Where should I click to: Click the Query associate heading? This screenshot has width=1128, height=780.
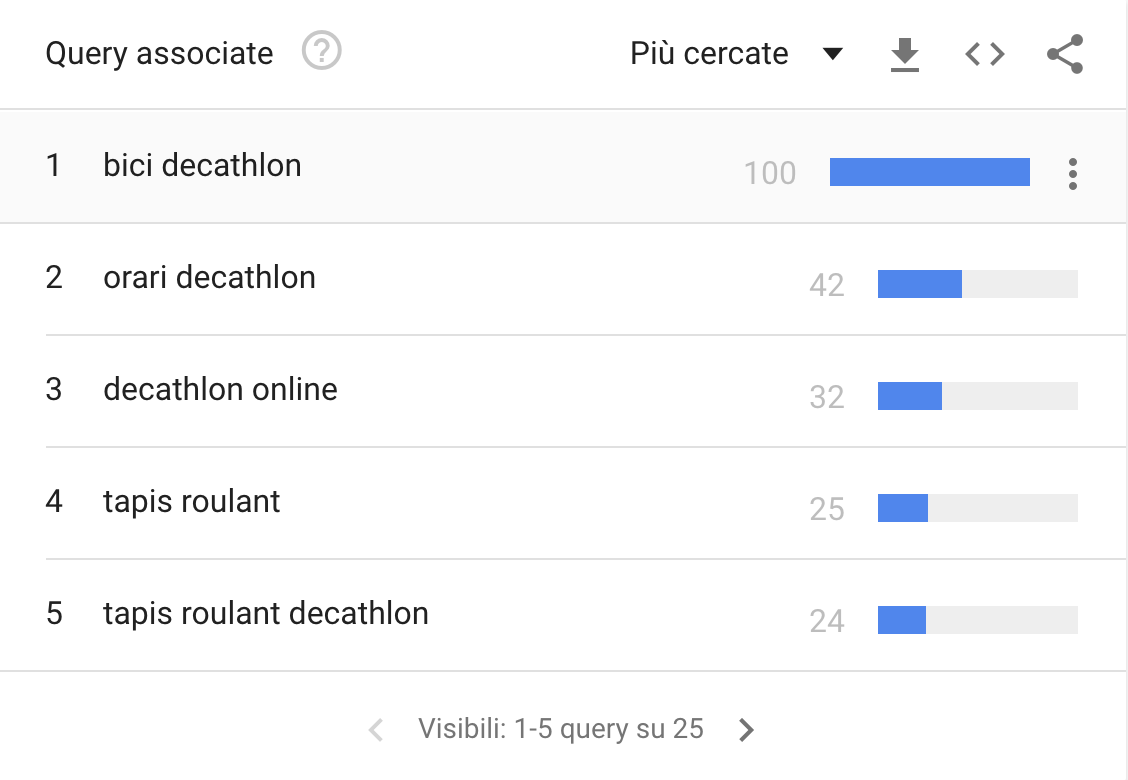(x=157, y=54)
